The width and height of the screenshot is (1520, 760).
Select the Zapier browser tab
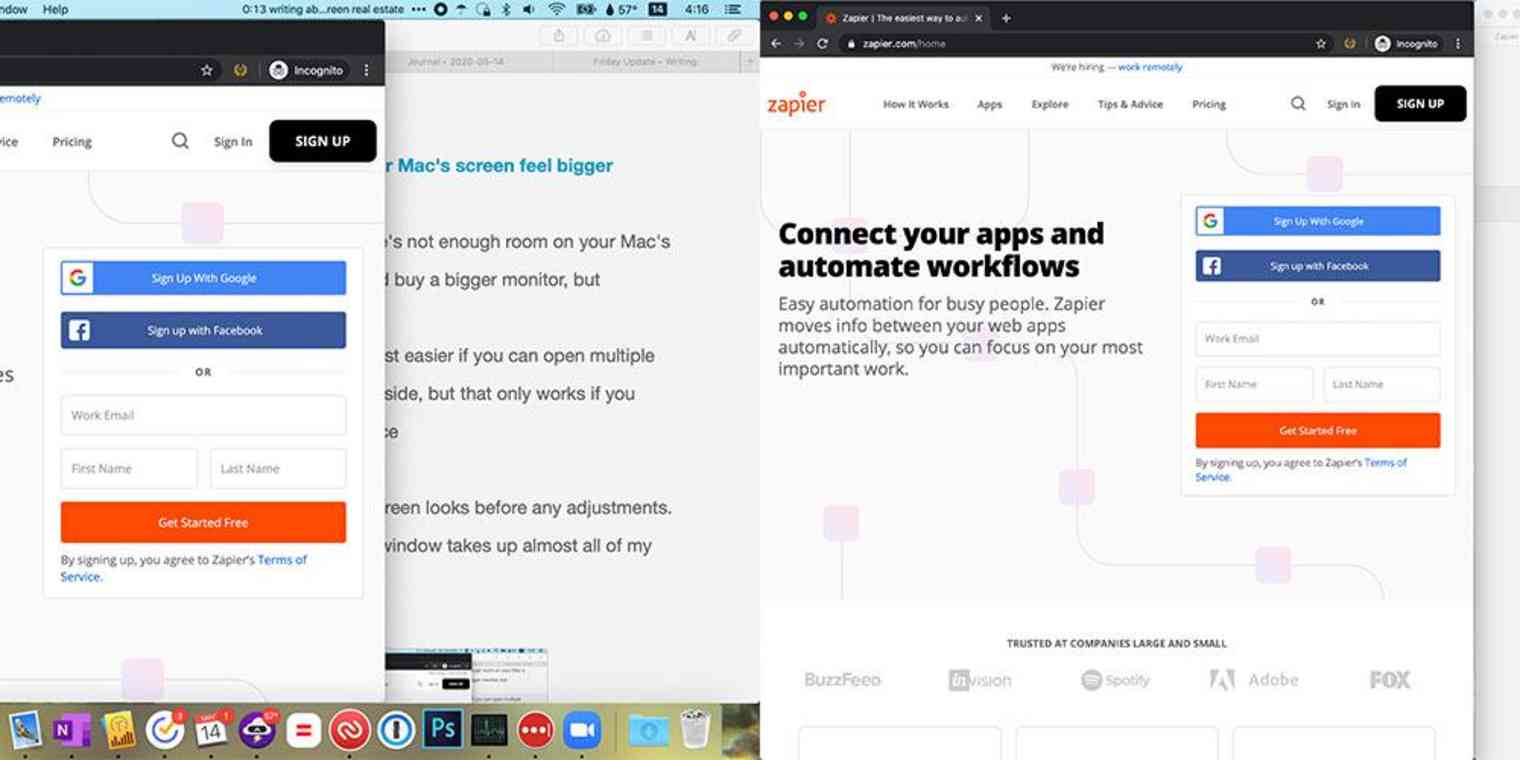point(898,17)
